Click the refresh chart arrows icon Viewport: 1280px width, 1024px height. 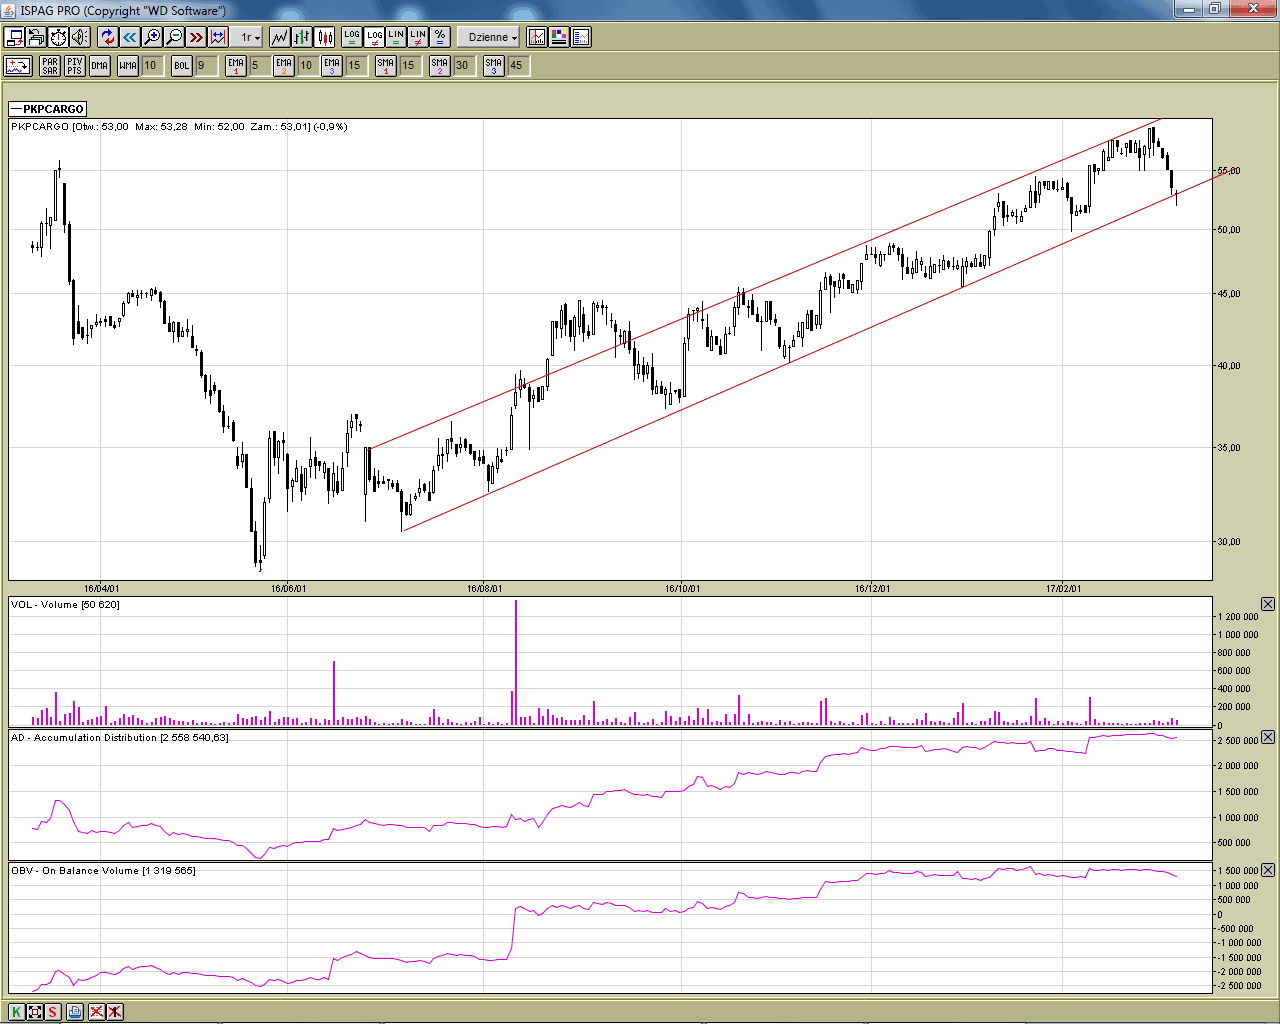click(x=108, y=37)
